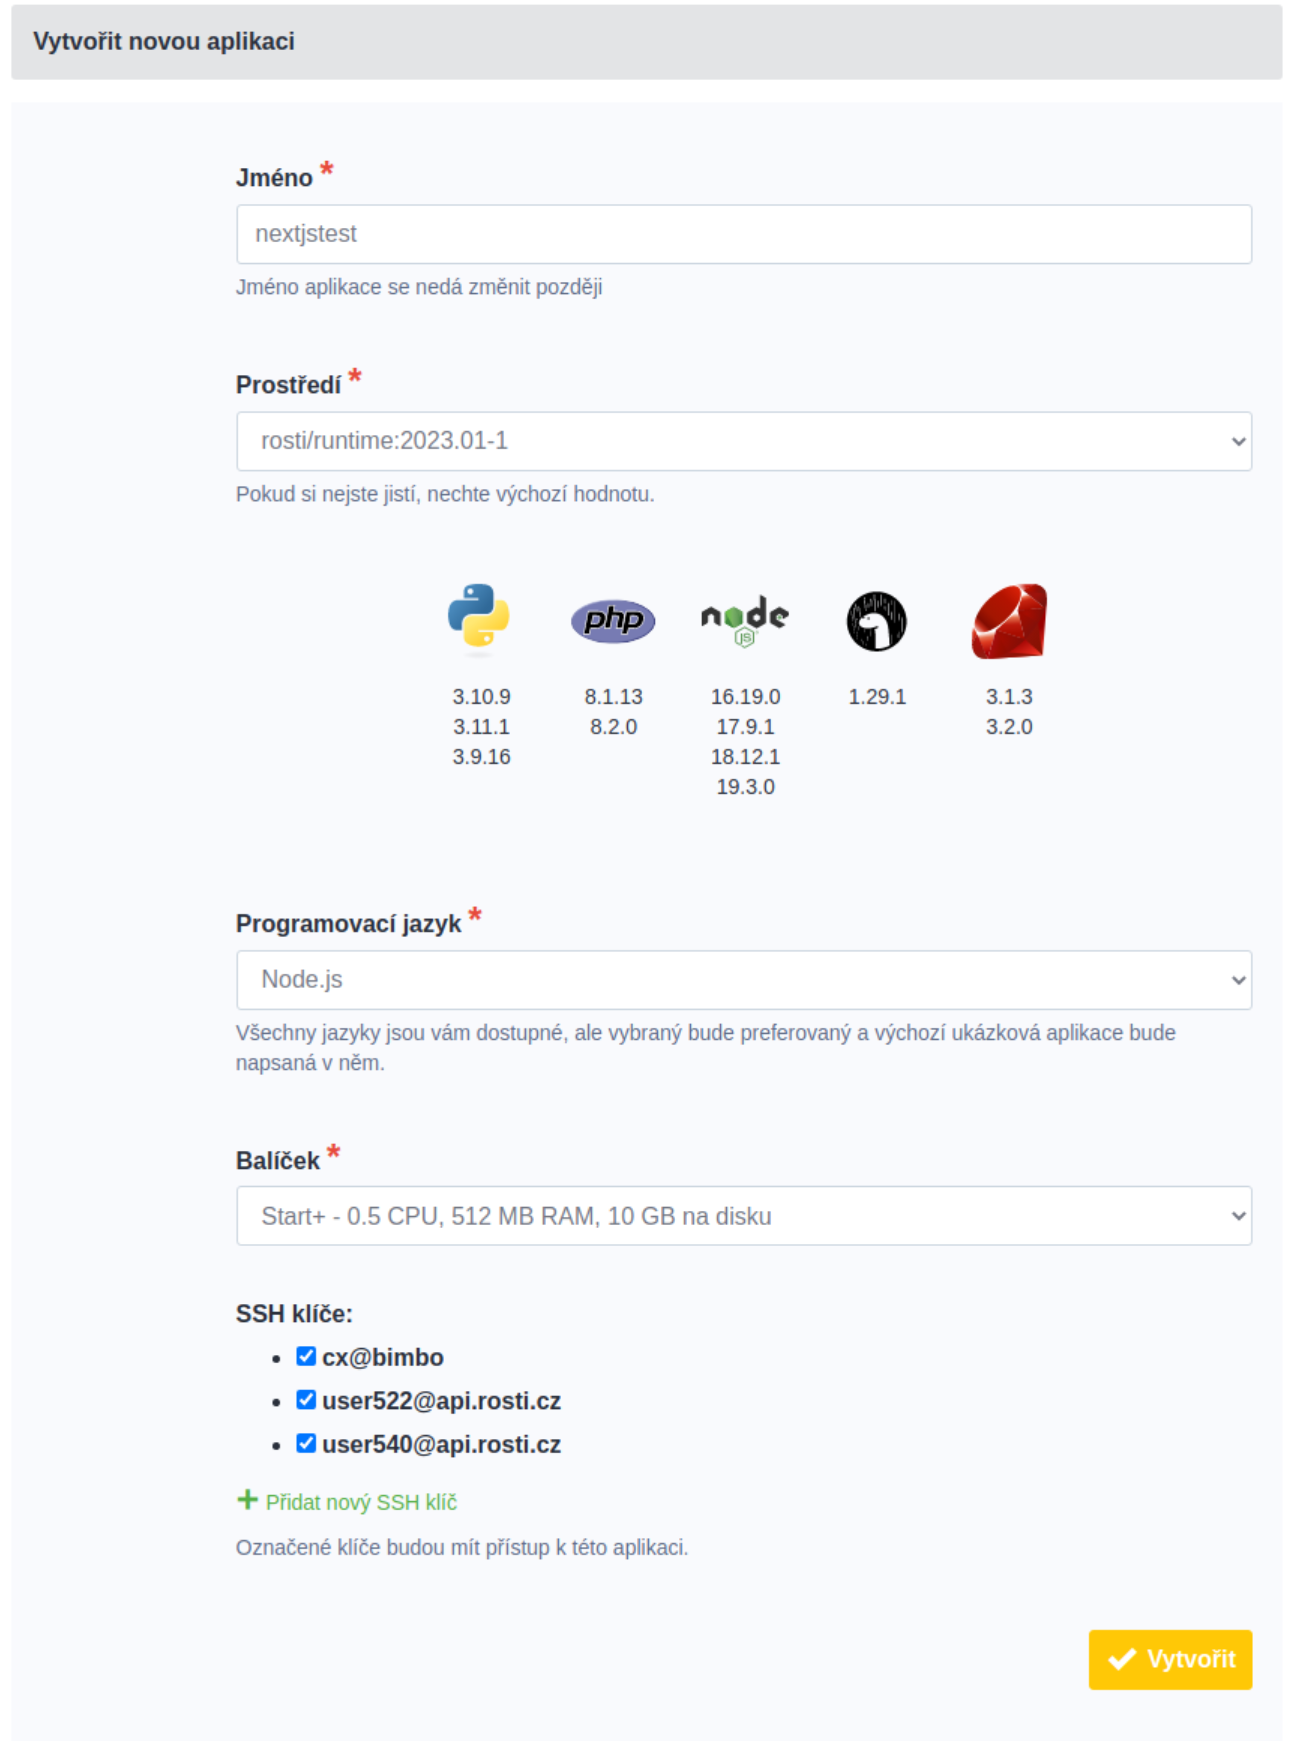
Task: Disable user540@api.rosti.cz SSH key
Action: [306, 1444]
